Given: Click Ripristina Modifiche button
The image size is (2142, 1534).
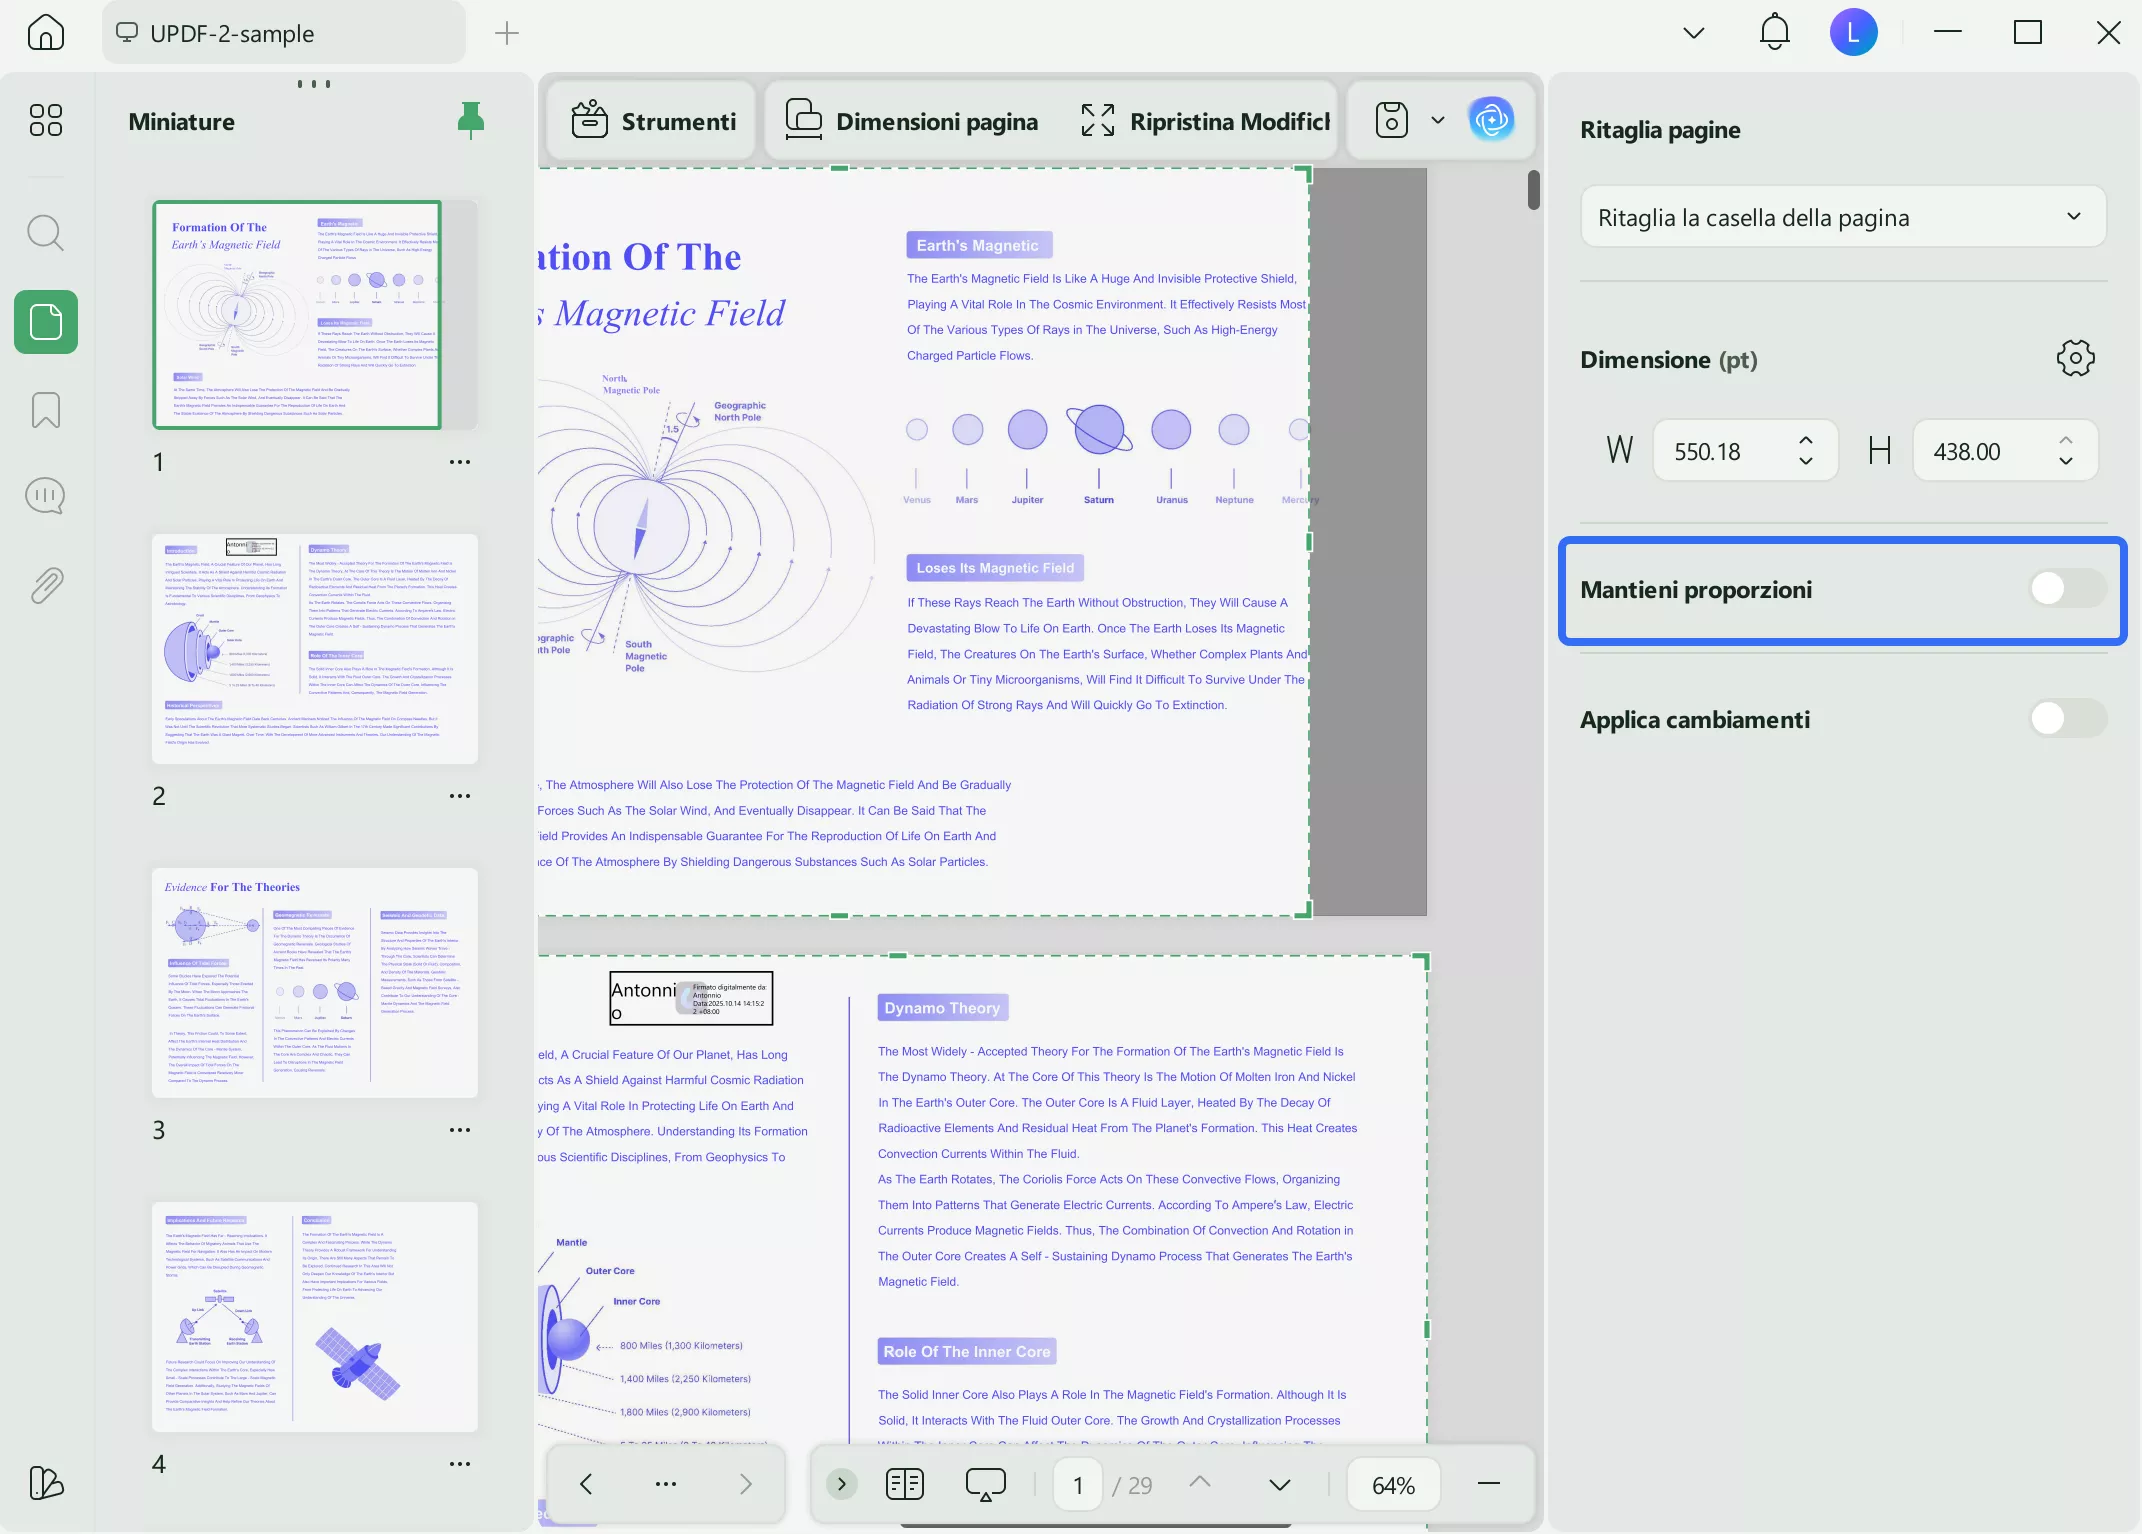Looking at the screenshot, I should (x=1205, y=121).
